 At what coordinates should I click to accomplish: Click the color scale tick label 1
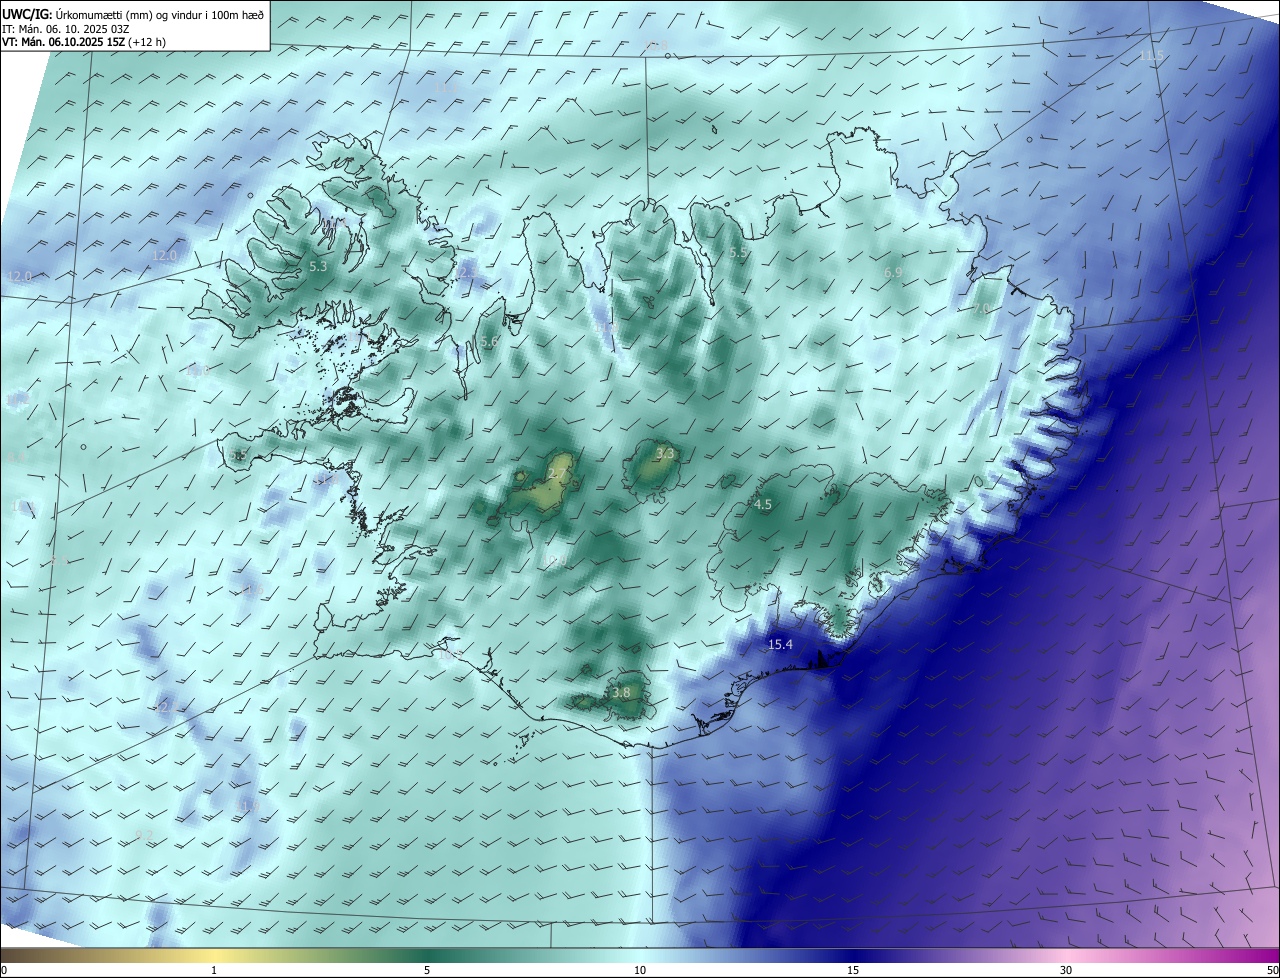click(214, 971)
